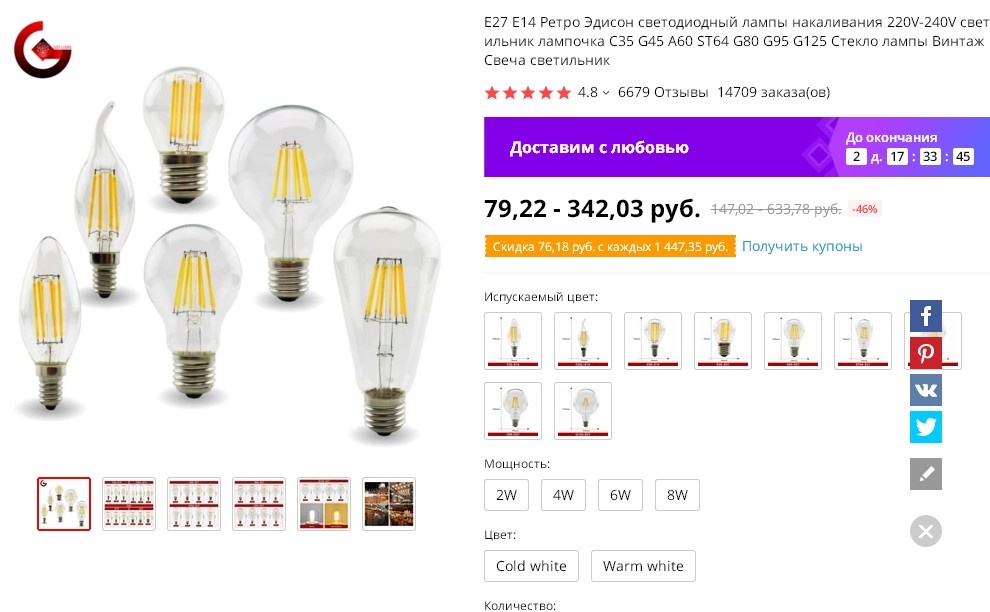Viewport: 990px width, 612px height.
Task: Expand the 4.8 rating dropdown arrow
Action: 606,93
